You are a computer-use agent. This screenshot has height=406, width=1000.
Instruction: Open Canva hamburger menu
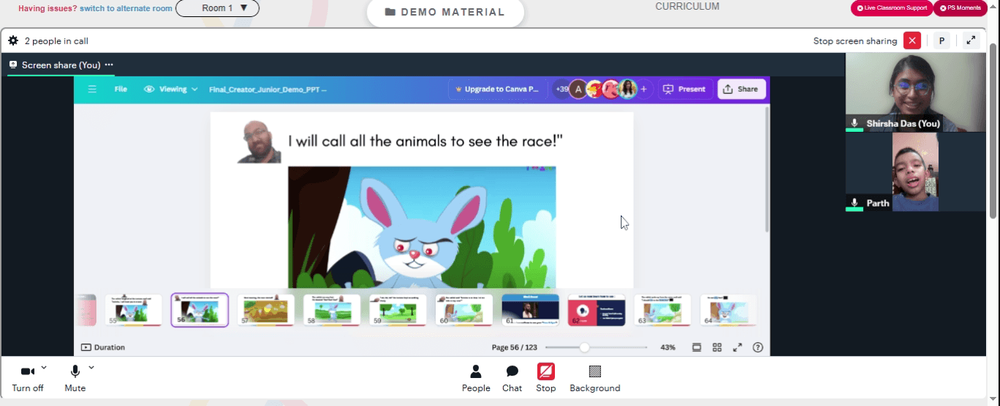92,89
